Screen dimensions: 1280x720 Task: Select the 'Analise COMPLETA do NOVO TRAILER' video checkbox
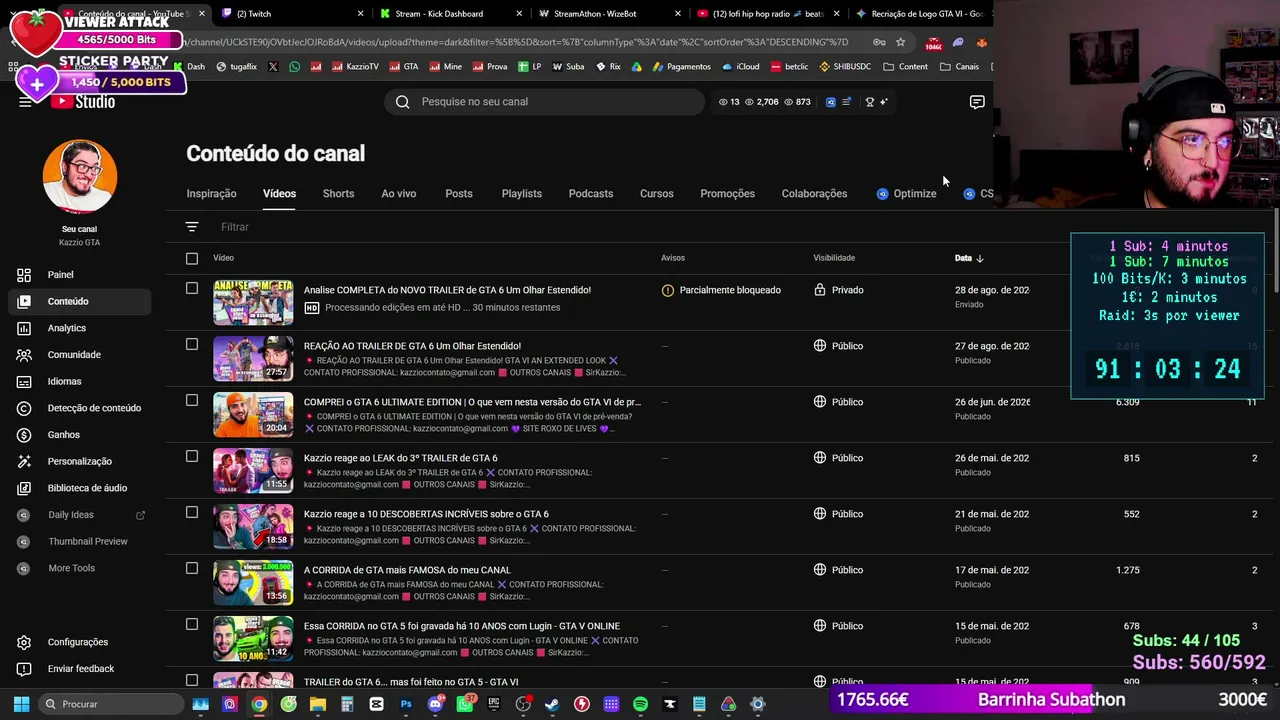(192, 289)
